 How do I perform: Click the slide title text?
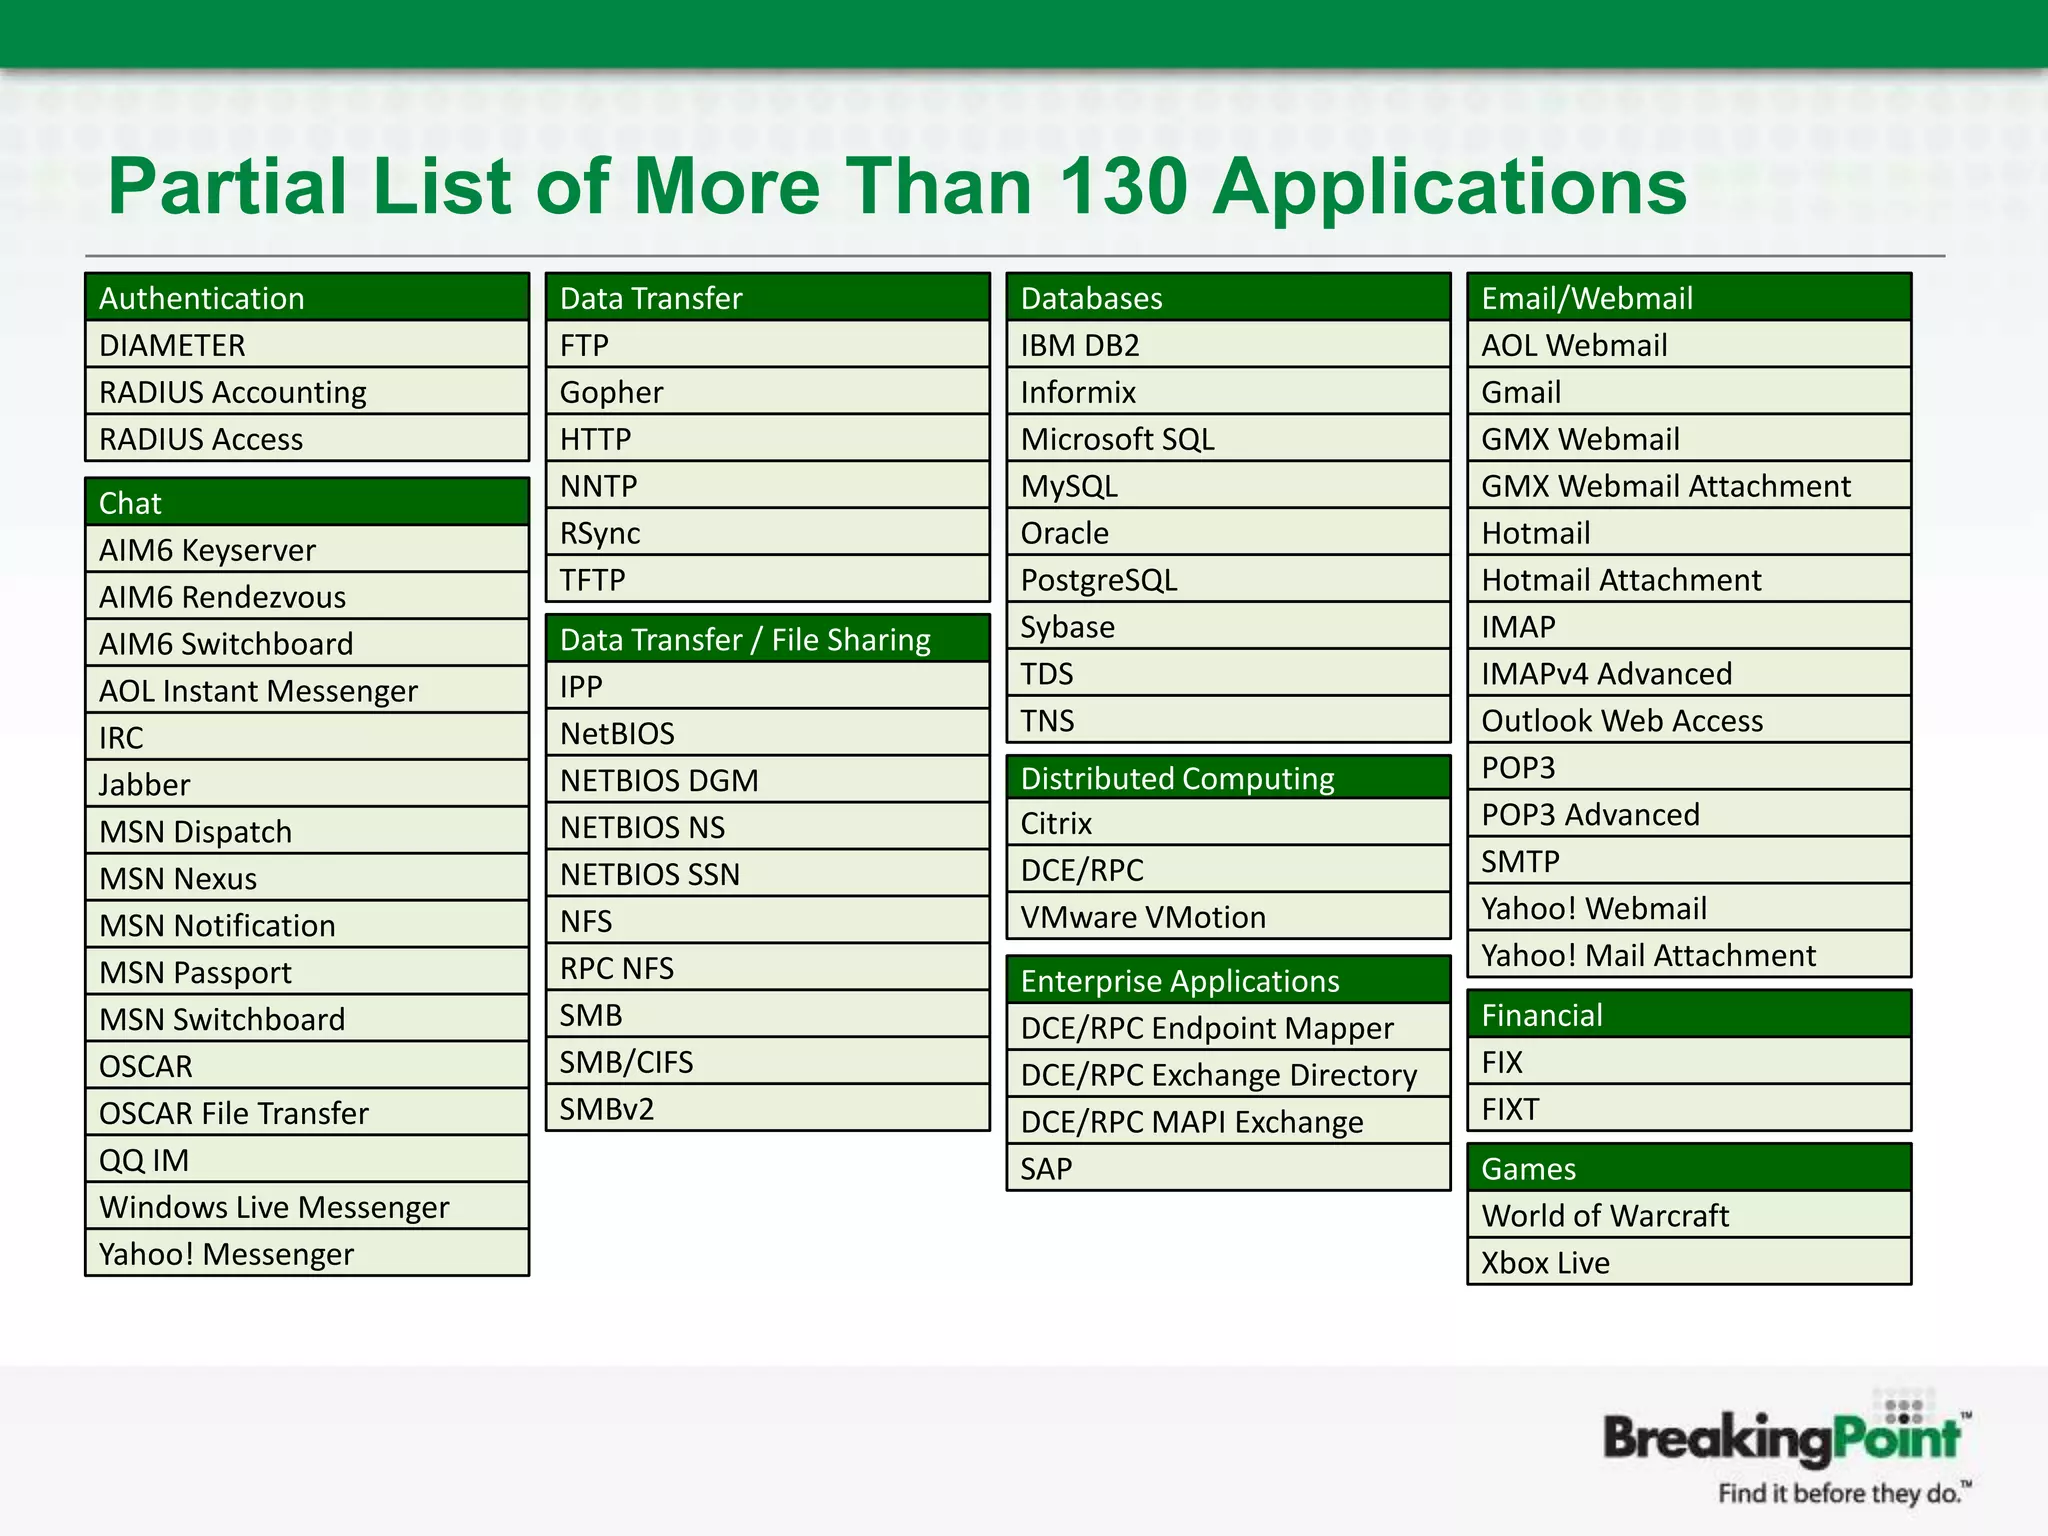[897, 187]
